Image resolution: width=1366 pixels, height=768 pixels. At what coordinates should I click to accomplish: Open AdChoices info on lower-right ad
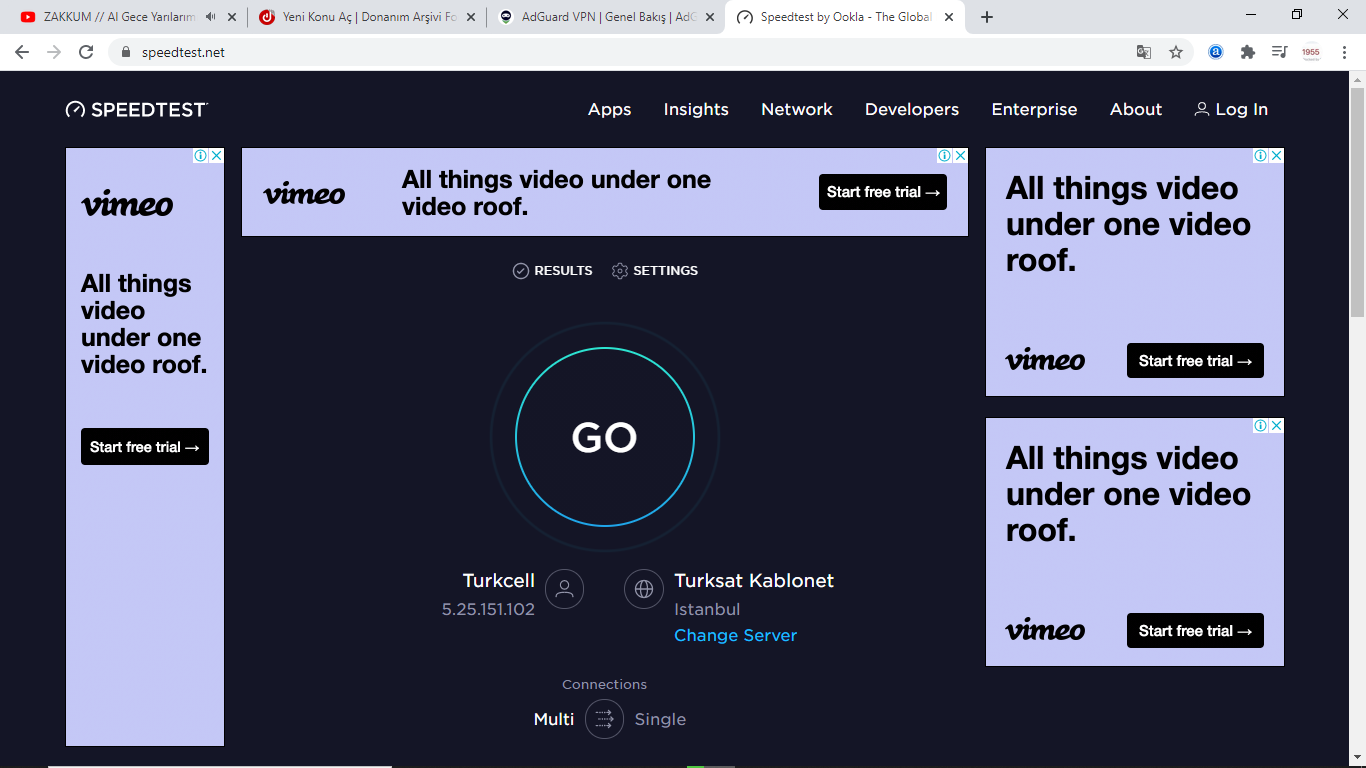[x=1261, y=426]
